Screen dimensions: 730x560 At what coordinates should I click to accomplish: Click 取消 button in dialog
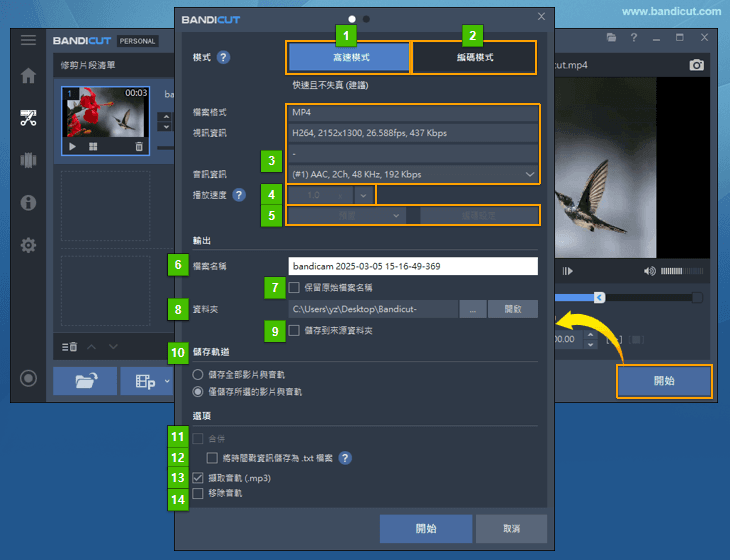512,529
